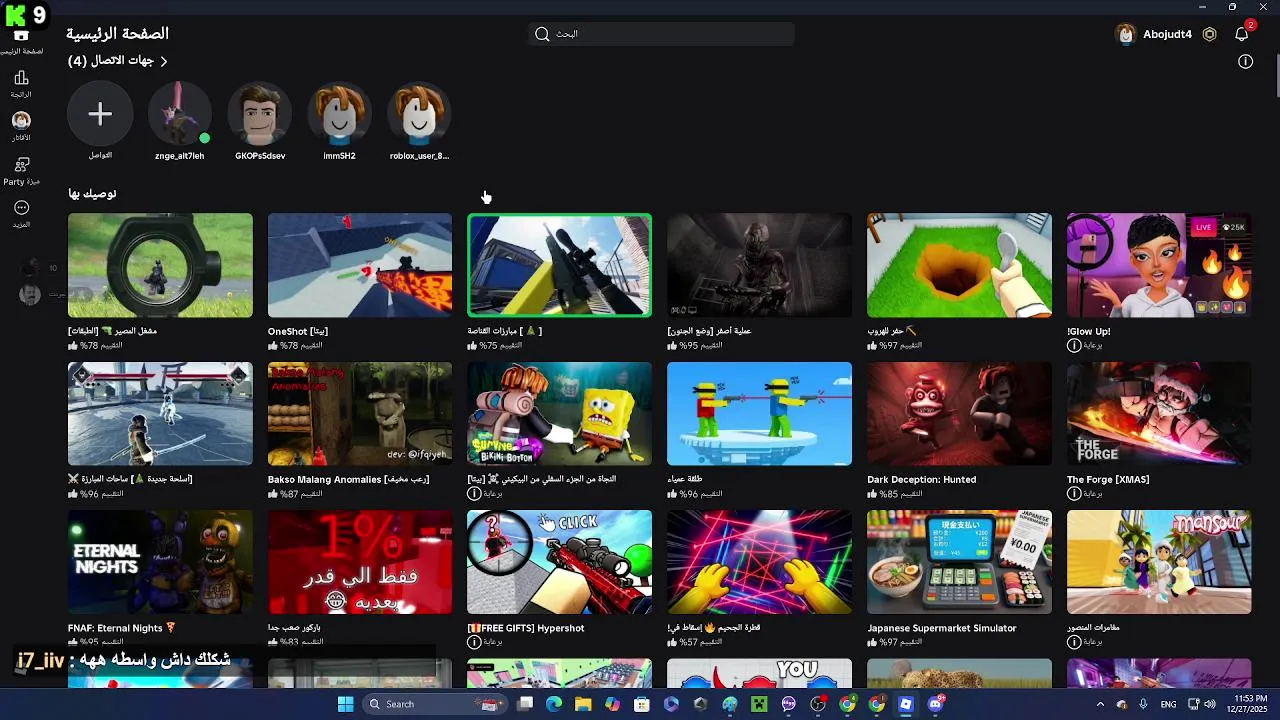Screen dimensions: 1280x720
Task: Click the FNAF: Eternal Nights title
Action: [x=122, y=628]
